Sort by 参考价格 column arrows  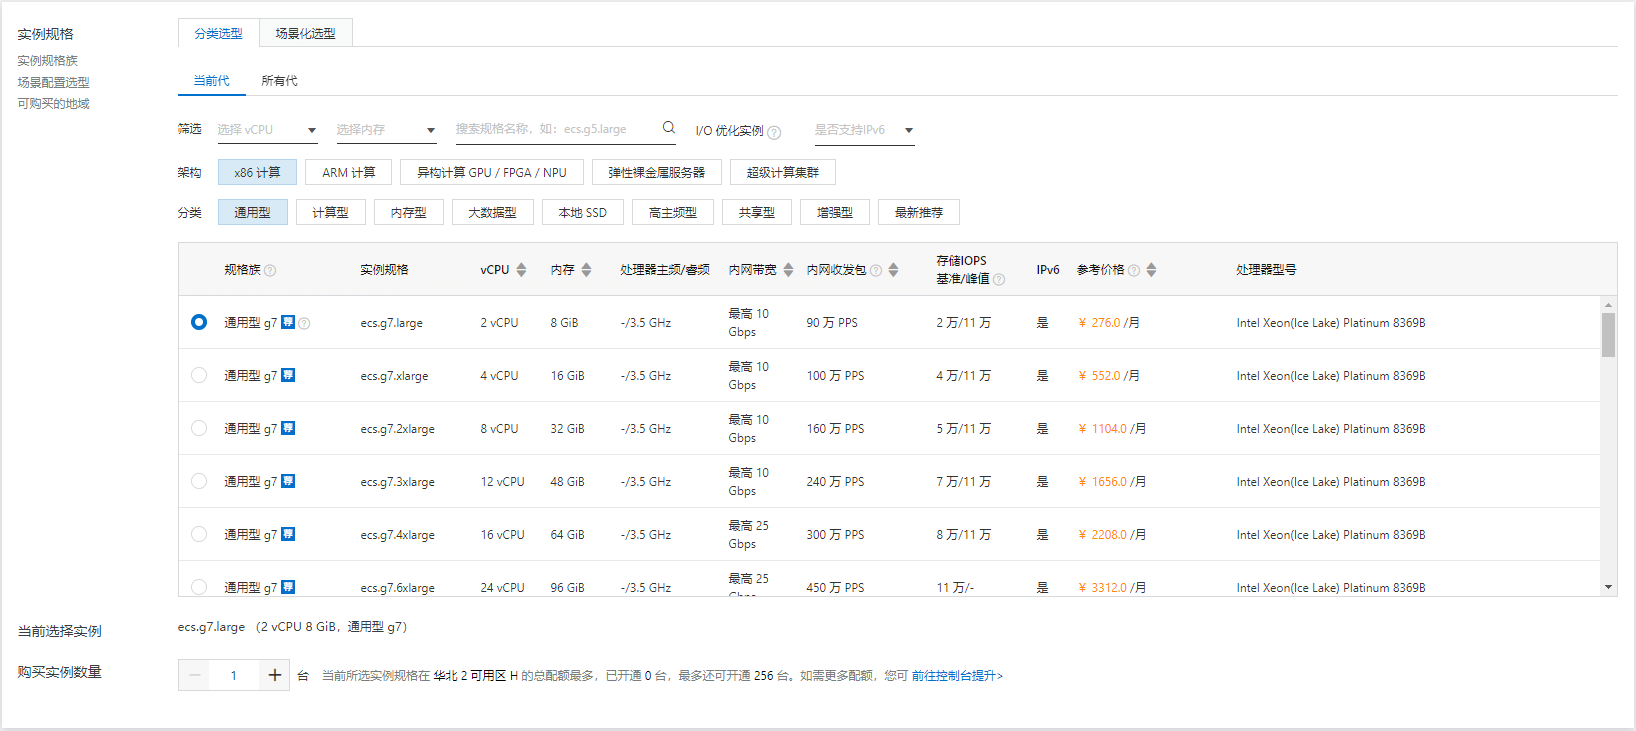point(1151,270)
